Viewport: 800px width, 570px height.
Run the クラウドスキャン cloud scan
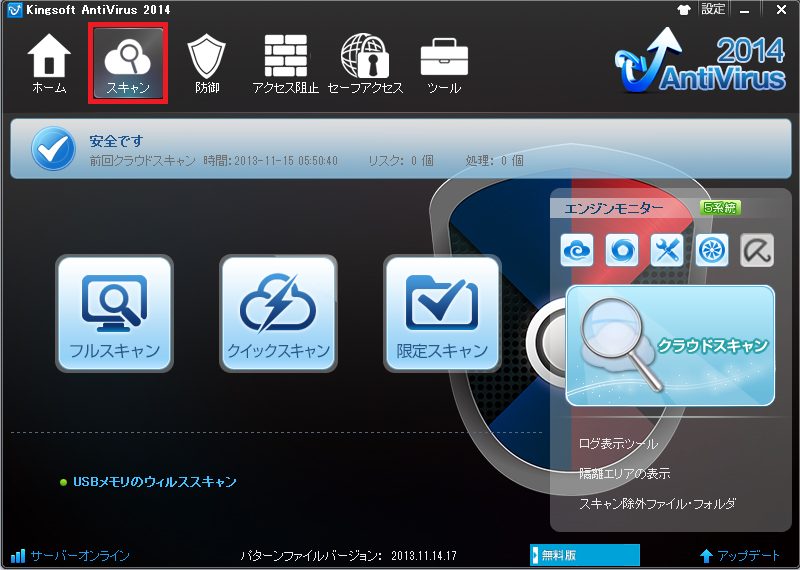click(670, 346)
